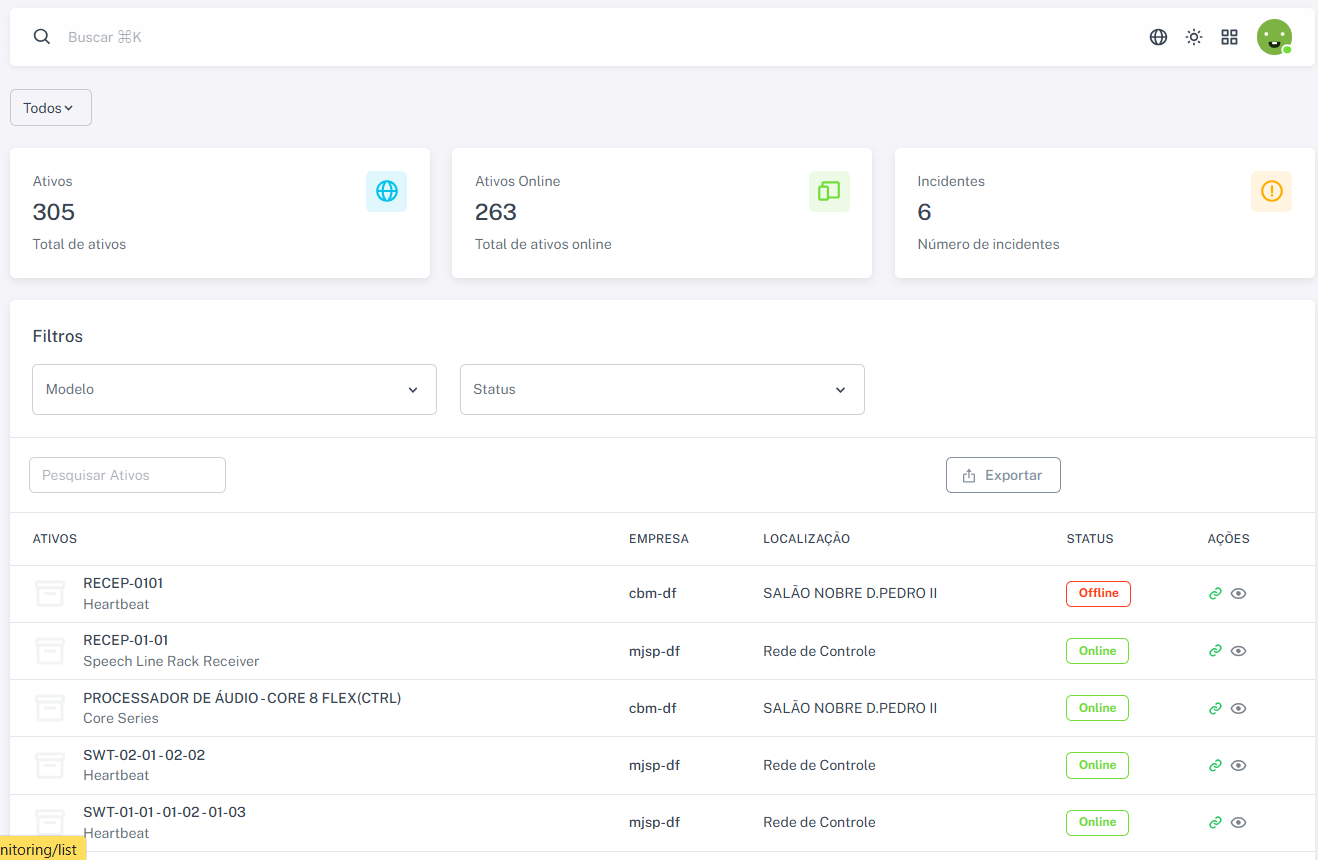
Task: Click the AÇÕES column header
Action: (x=1229, y=539)
